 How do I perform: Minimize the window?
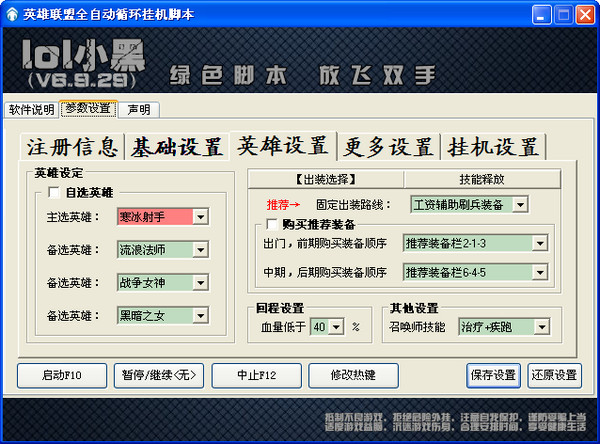(541, 15)
